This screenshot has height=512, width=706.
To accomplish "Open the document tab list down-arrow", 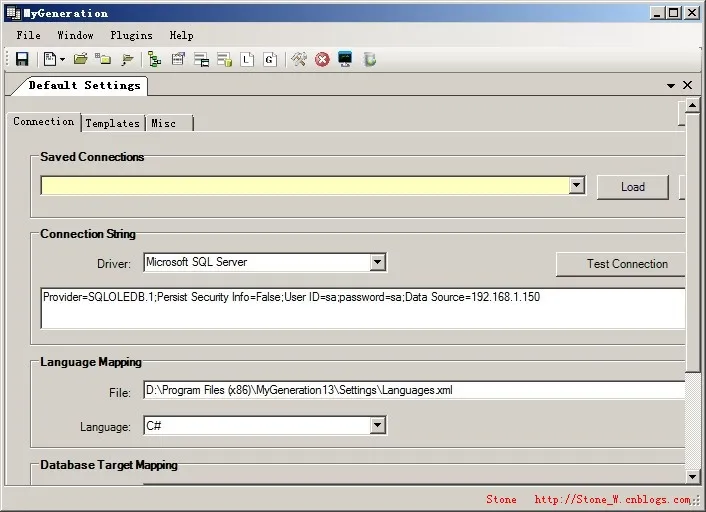I will tap(671, 85).
